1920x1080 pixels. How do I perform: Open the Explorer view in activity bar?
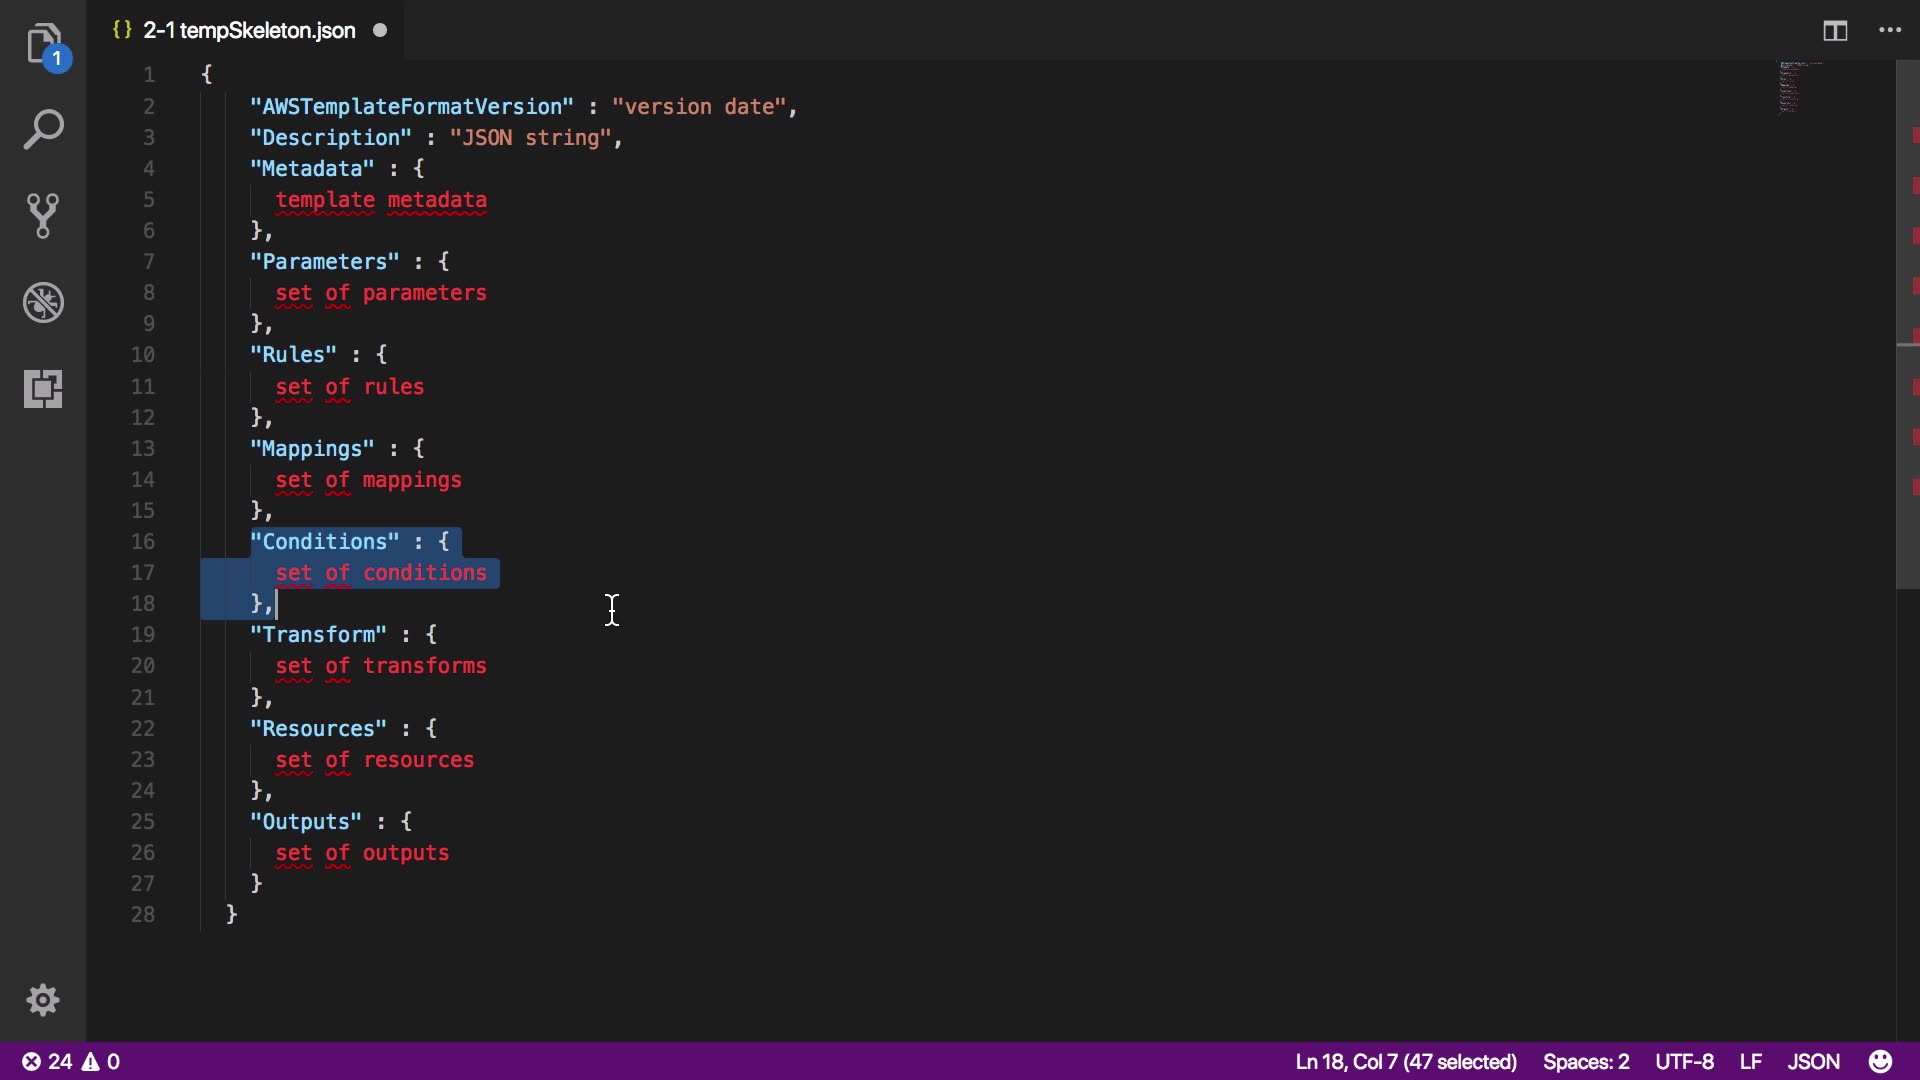coord(43,45)
